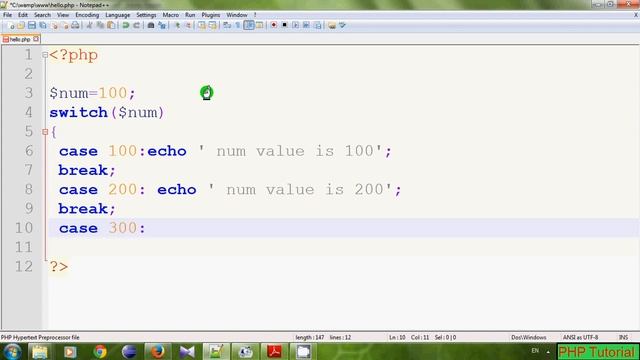Viewport: 640px width, 360px height.
Task: Open the Edit menu
Action: (23, 15)
